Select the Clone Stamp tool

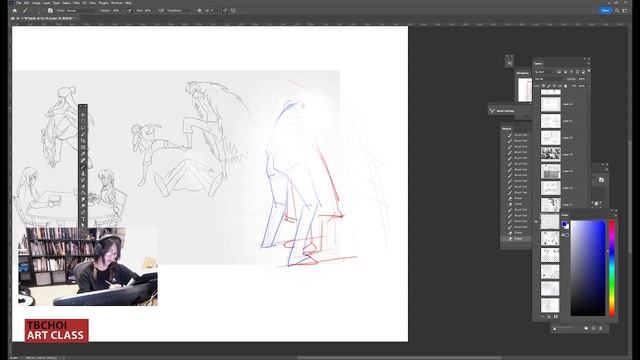point(83,173)
